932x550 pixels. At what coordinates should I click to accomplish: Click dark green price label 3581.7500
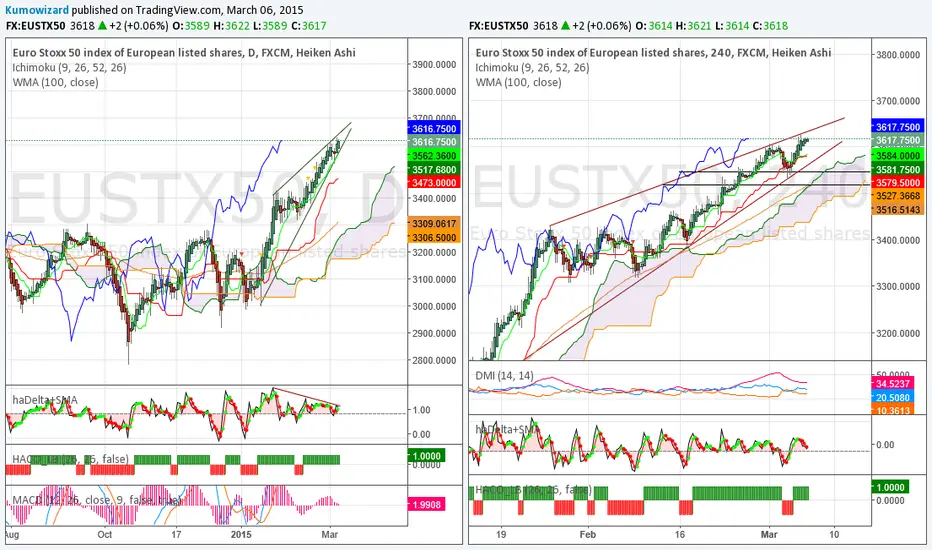point(898,169)
